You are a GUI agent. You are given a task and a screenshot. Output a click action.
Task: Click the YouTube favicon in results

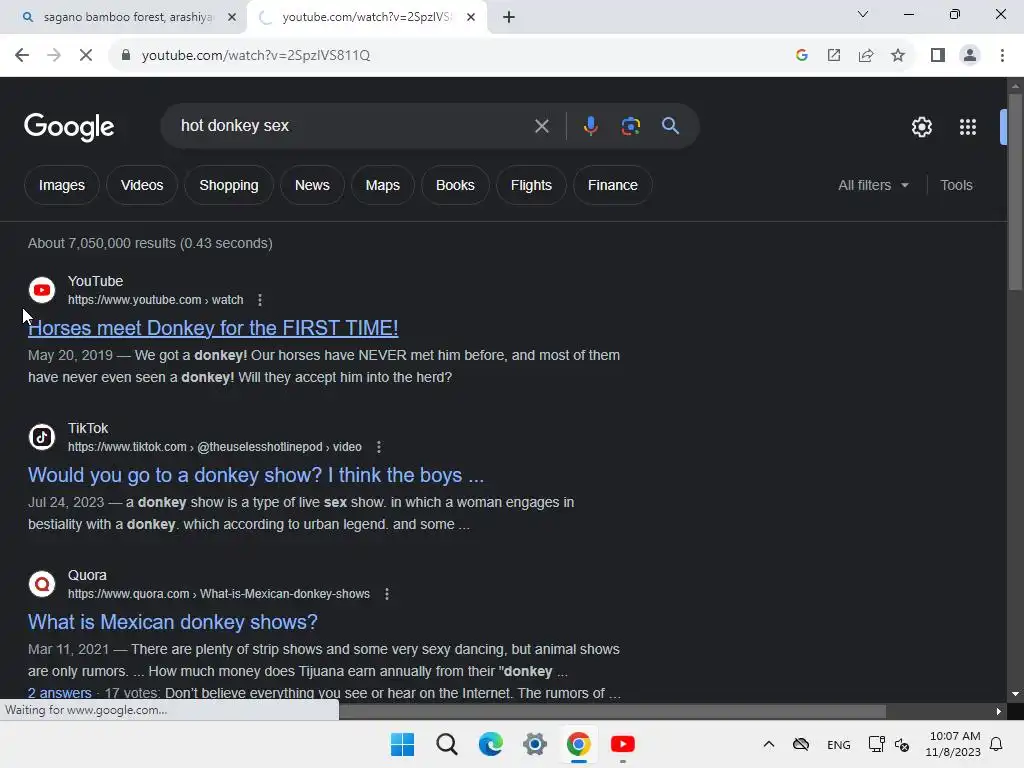coord(42,290)
